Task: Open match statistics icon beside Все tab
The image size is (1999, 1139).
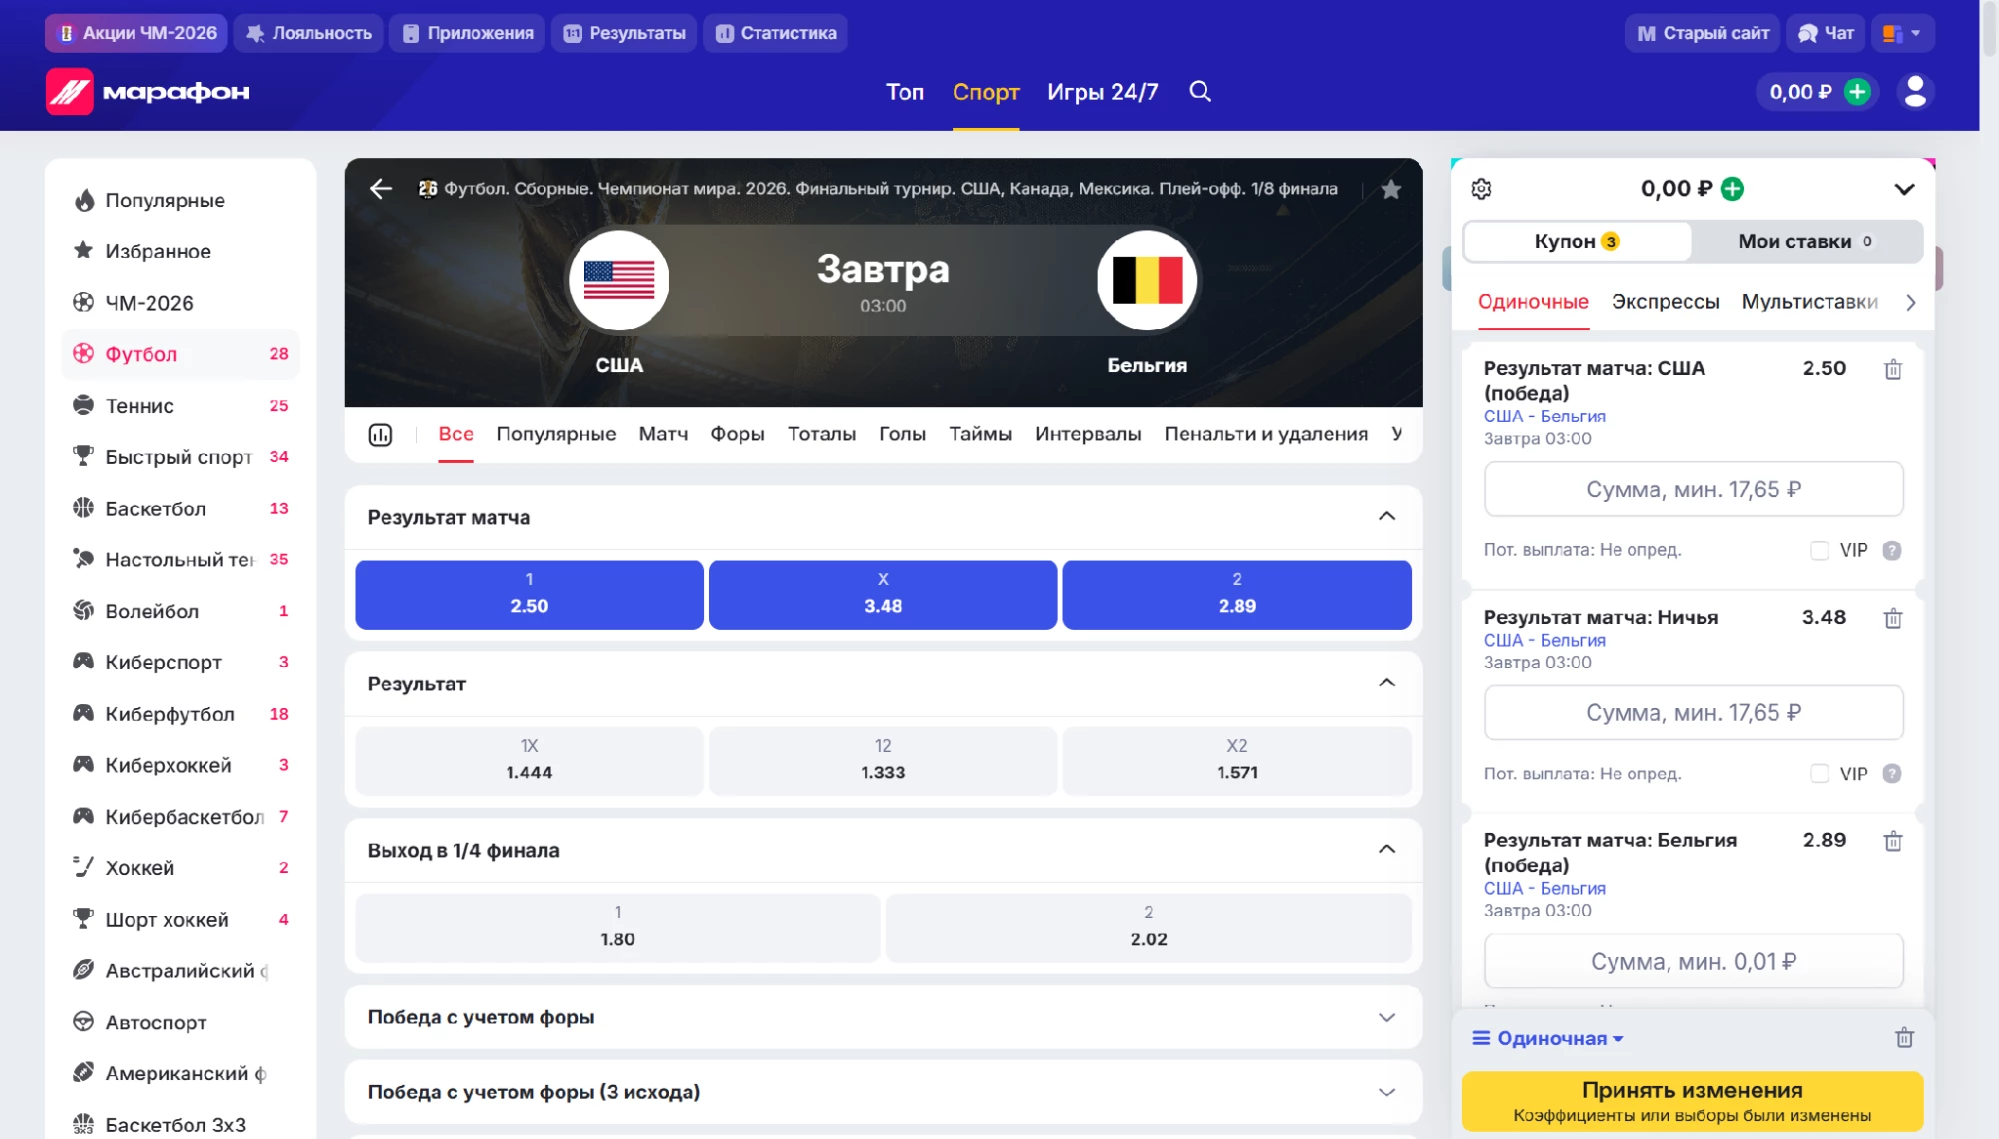Action: (380, 435)
